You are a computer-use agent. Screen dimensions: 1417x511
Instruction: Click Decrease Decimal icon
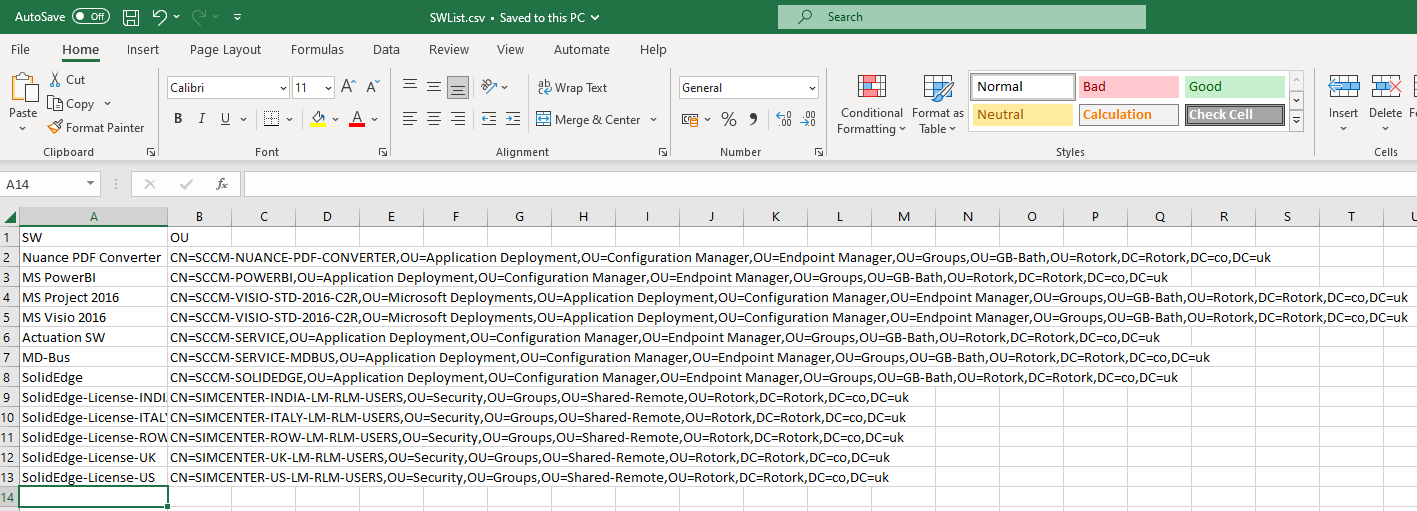pyautogui.click(x=807, y=119)
